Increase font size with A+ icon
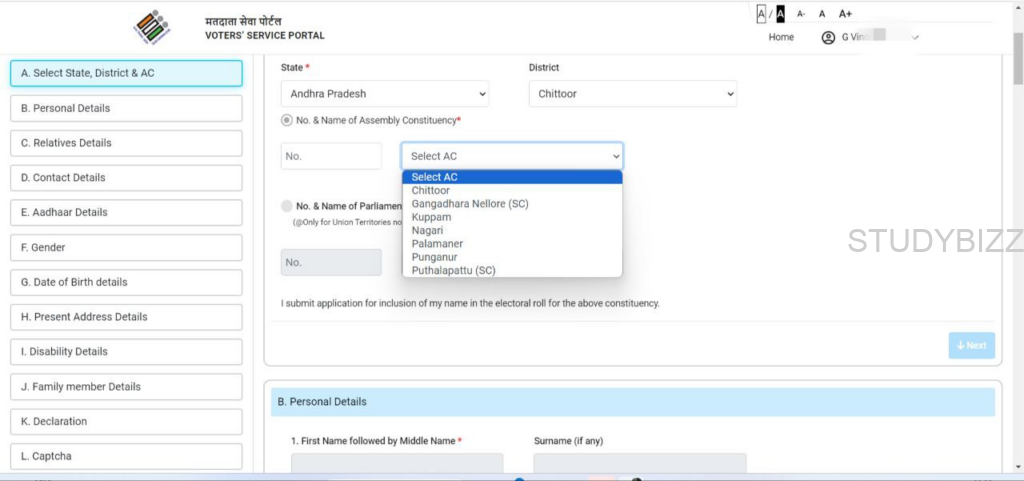1024x481 pixels. 845,14
